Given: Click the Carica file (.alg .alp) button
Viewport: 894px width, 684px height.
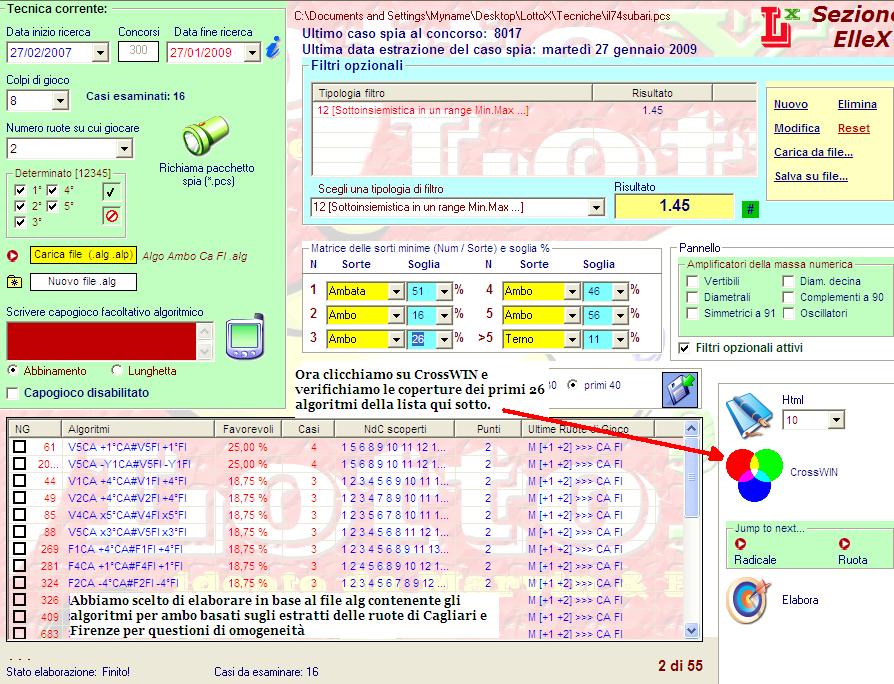Looking at the screenshot, I should tap(83, 255).
